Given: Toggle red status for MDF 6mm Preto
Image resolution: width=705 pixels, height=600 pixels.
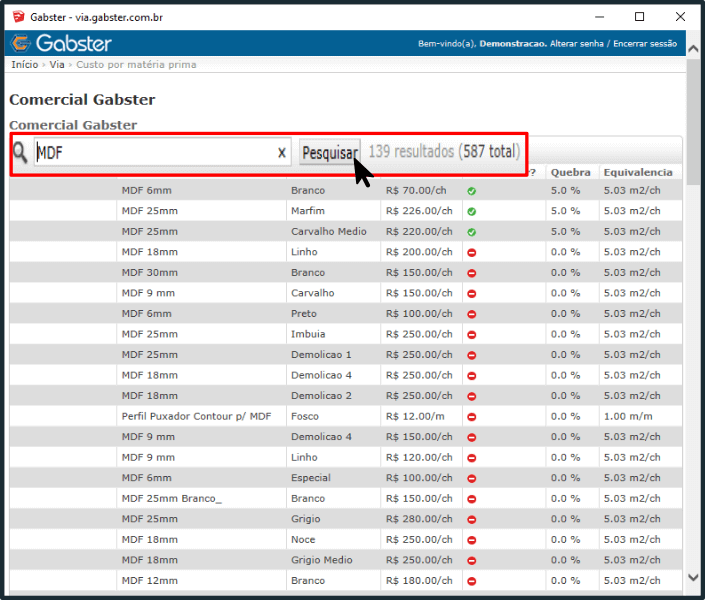Looking at the screenshot, I should pos(471,314).
